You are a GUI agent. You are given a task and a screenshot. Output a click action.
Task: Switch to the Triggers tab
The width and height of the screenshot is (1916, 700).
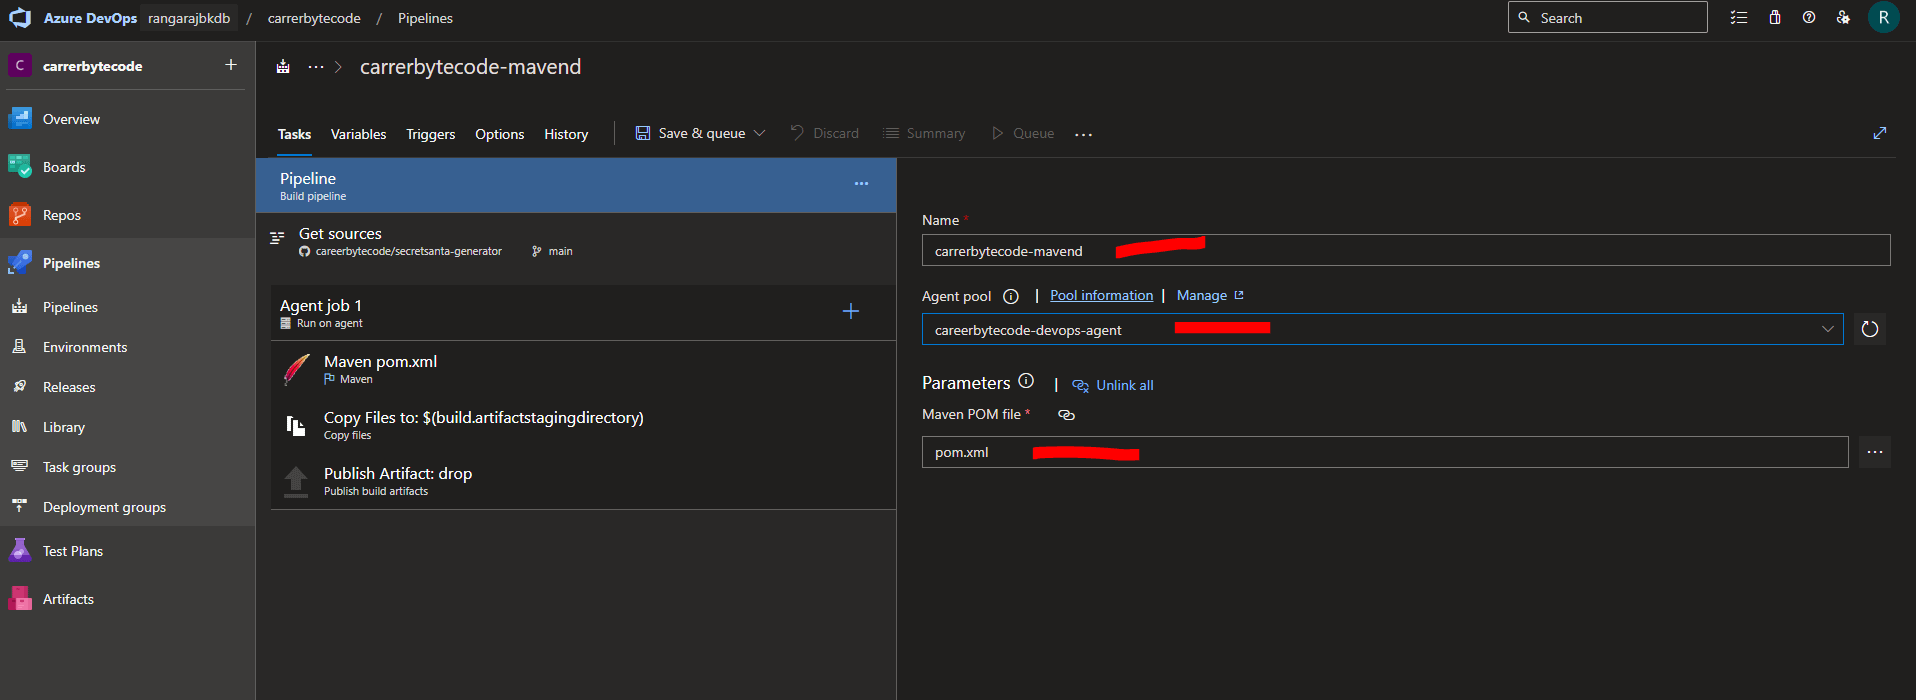[x=430, y=134]
